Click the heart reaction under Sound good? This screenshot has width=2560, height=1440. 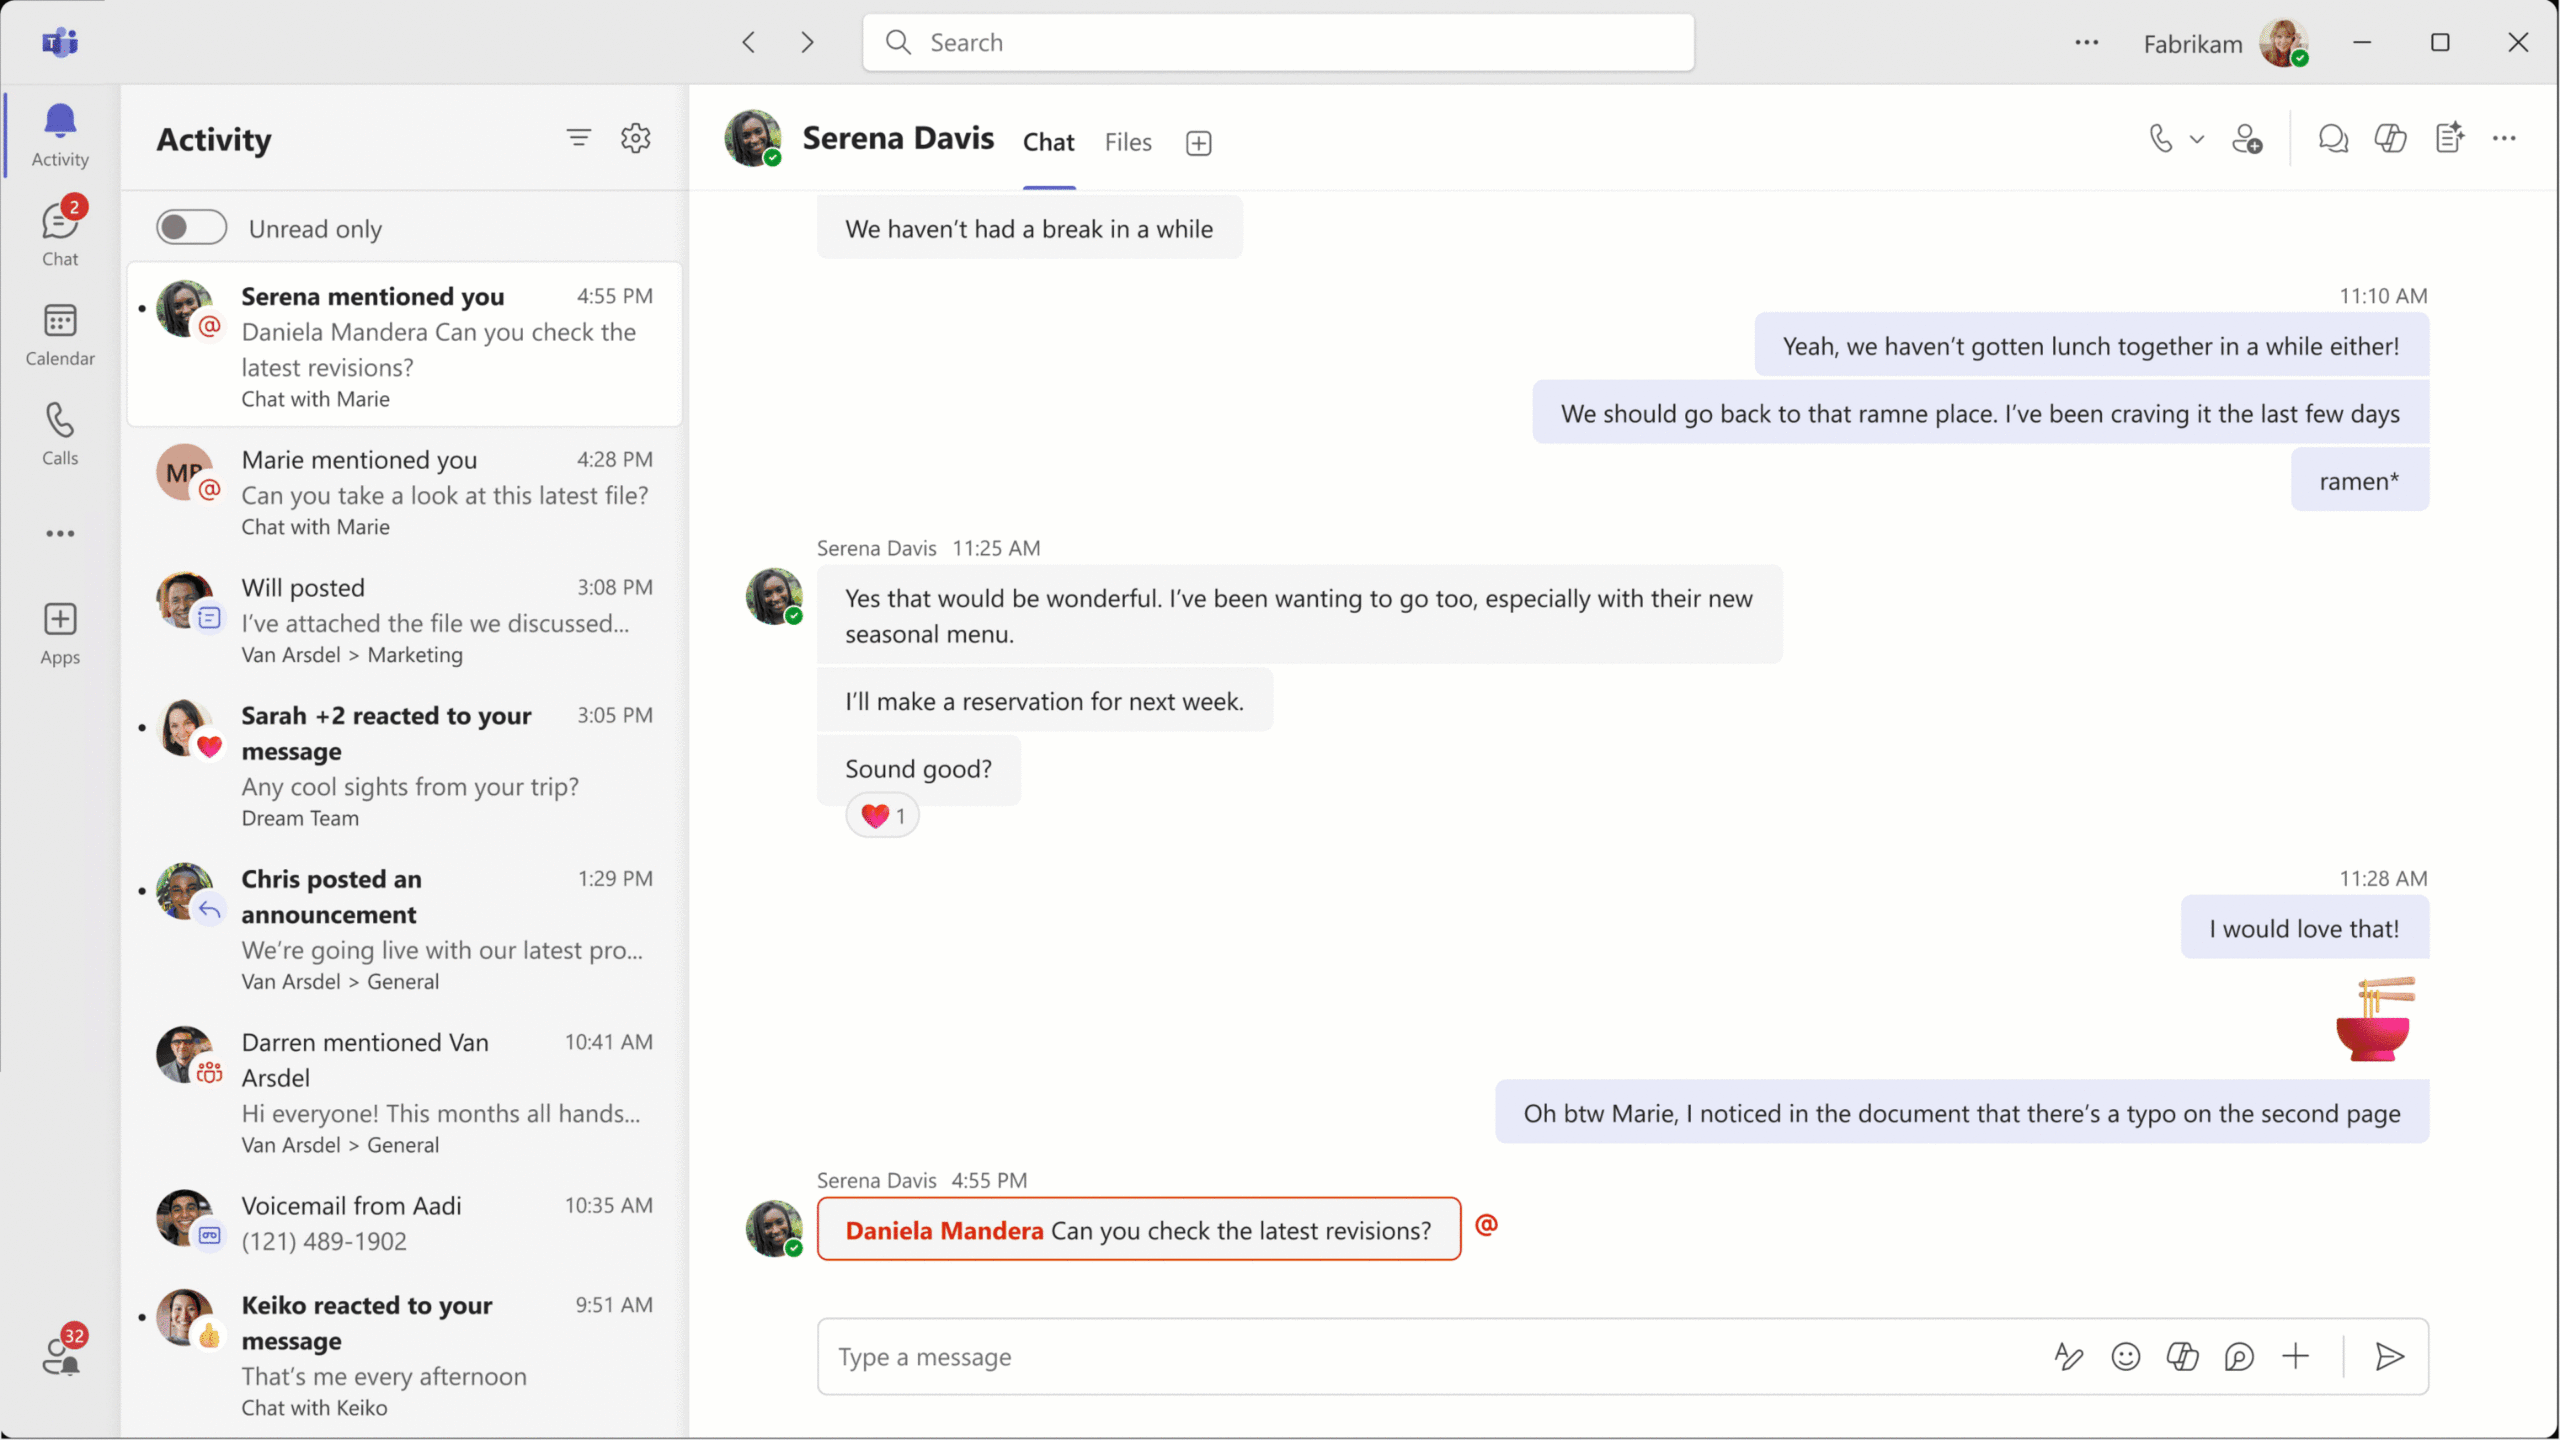pyautogui.click(x=881, y=815)
